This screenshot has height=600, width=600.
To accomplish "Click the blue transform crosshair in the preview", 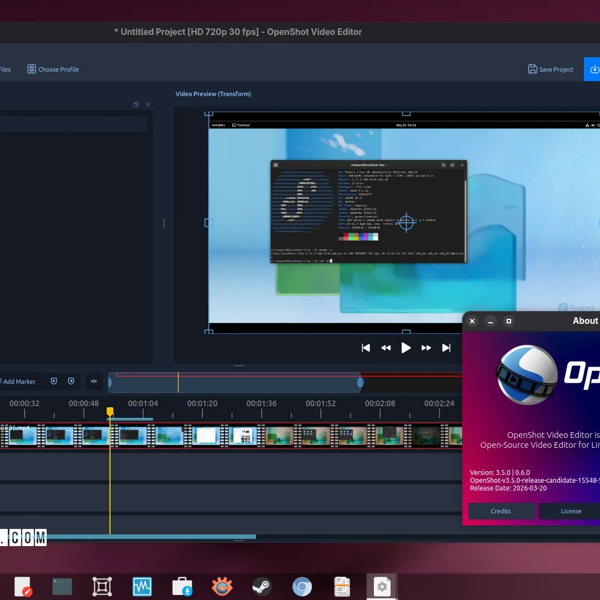I will [x=406, y=222].
